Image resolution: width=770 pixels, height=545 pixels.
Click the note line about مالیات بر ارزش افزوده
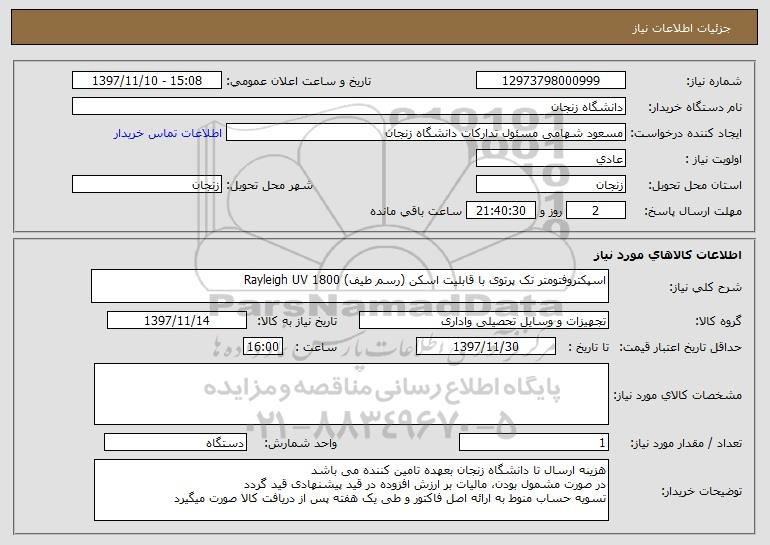coord(425,484)
